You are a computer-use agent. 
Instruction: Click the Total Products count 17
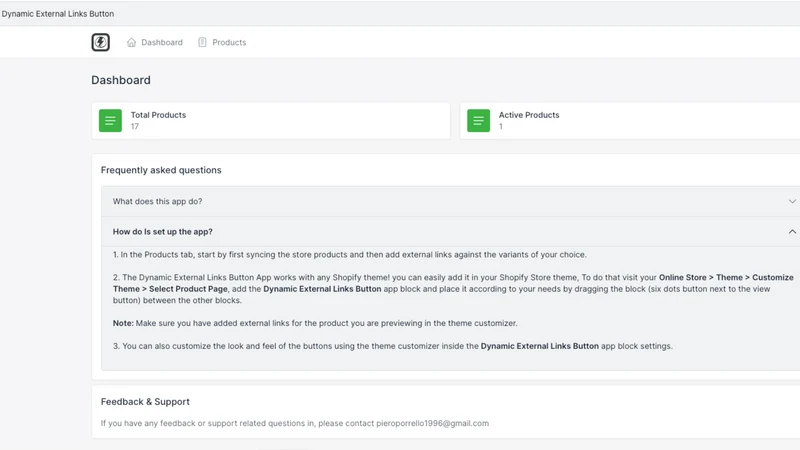coord(135,127)
